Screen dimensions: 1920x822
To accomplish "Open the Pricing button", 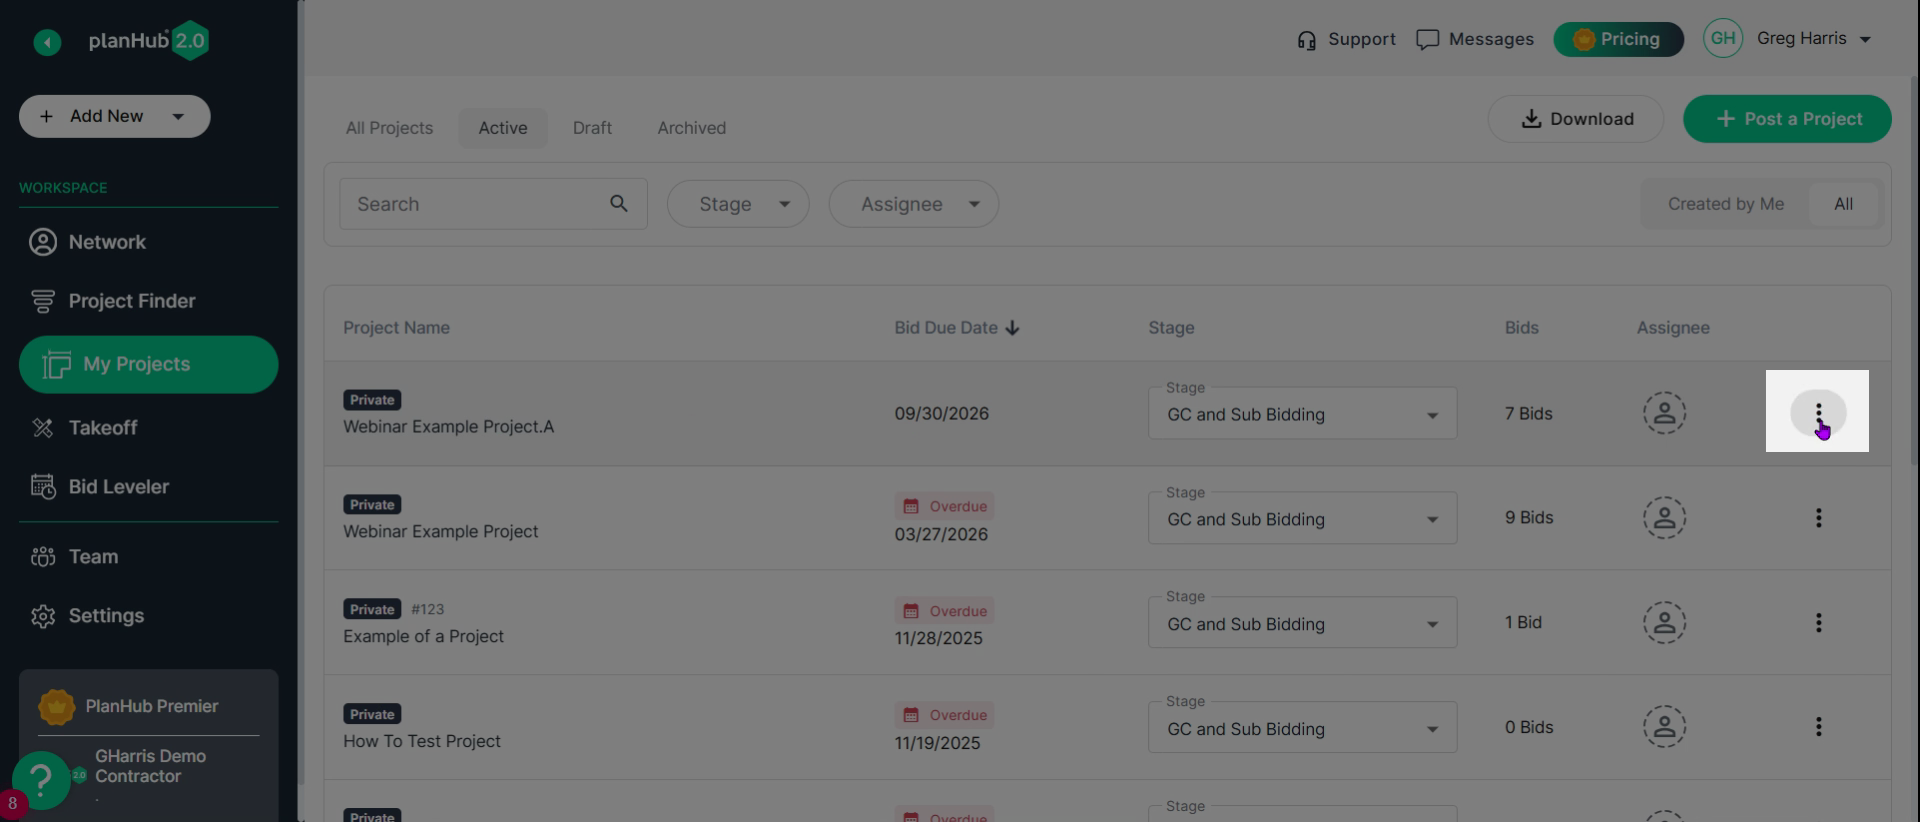I will click(1617, 39).
